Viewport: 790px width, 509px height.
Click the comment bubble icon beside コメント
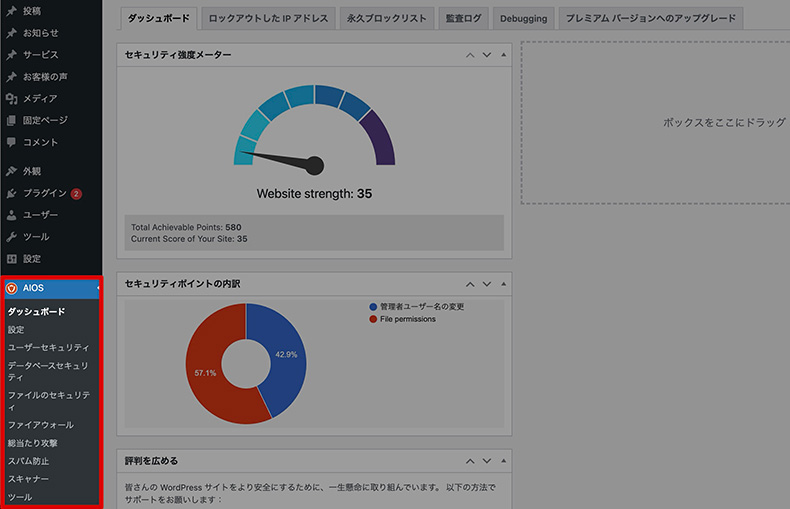tap(11, 142)
